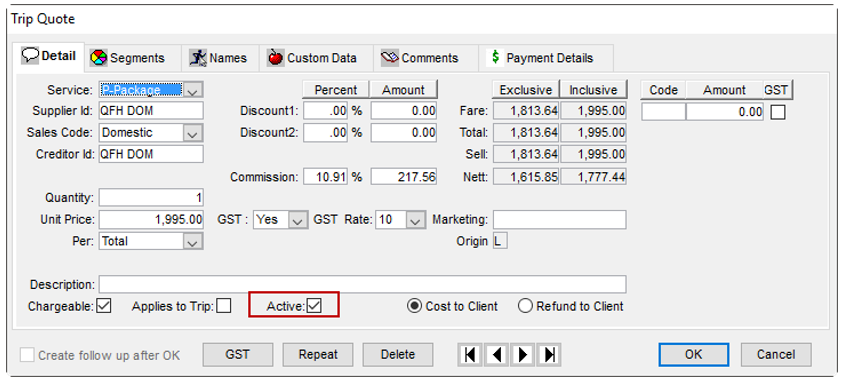Viewport: 842px width, 379px height.
Task: Click Fare exclusive value 1,813.64
Action: (526, 111)
